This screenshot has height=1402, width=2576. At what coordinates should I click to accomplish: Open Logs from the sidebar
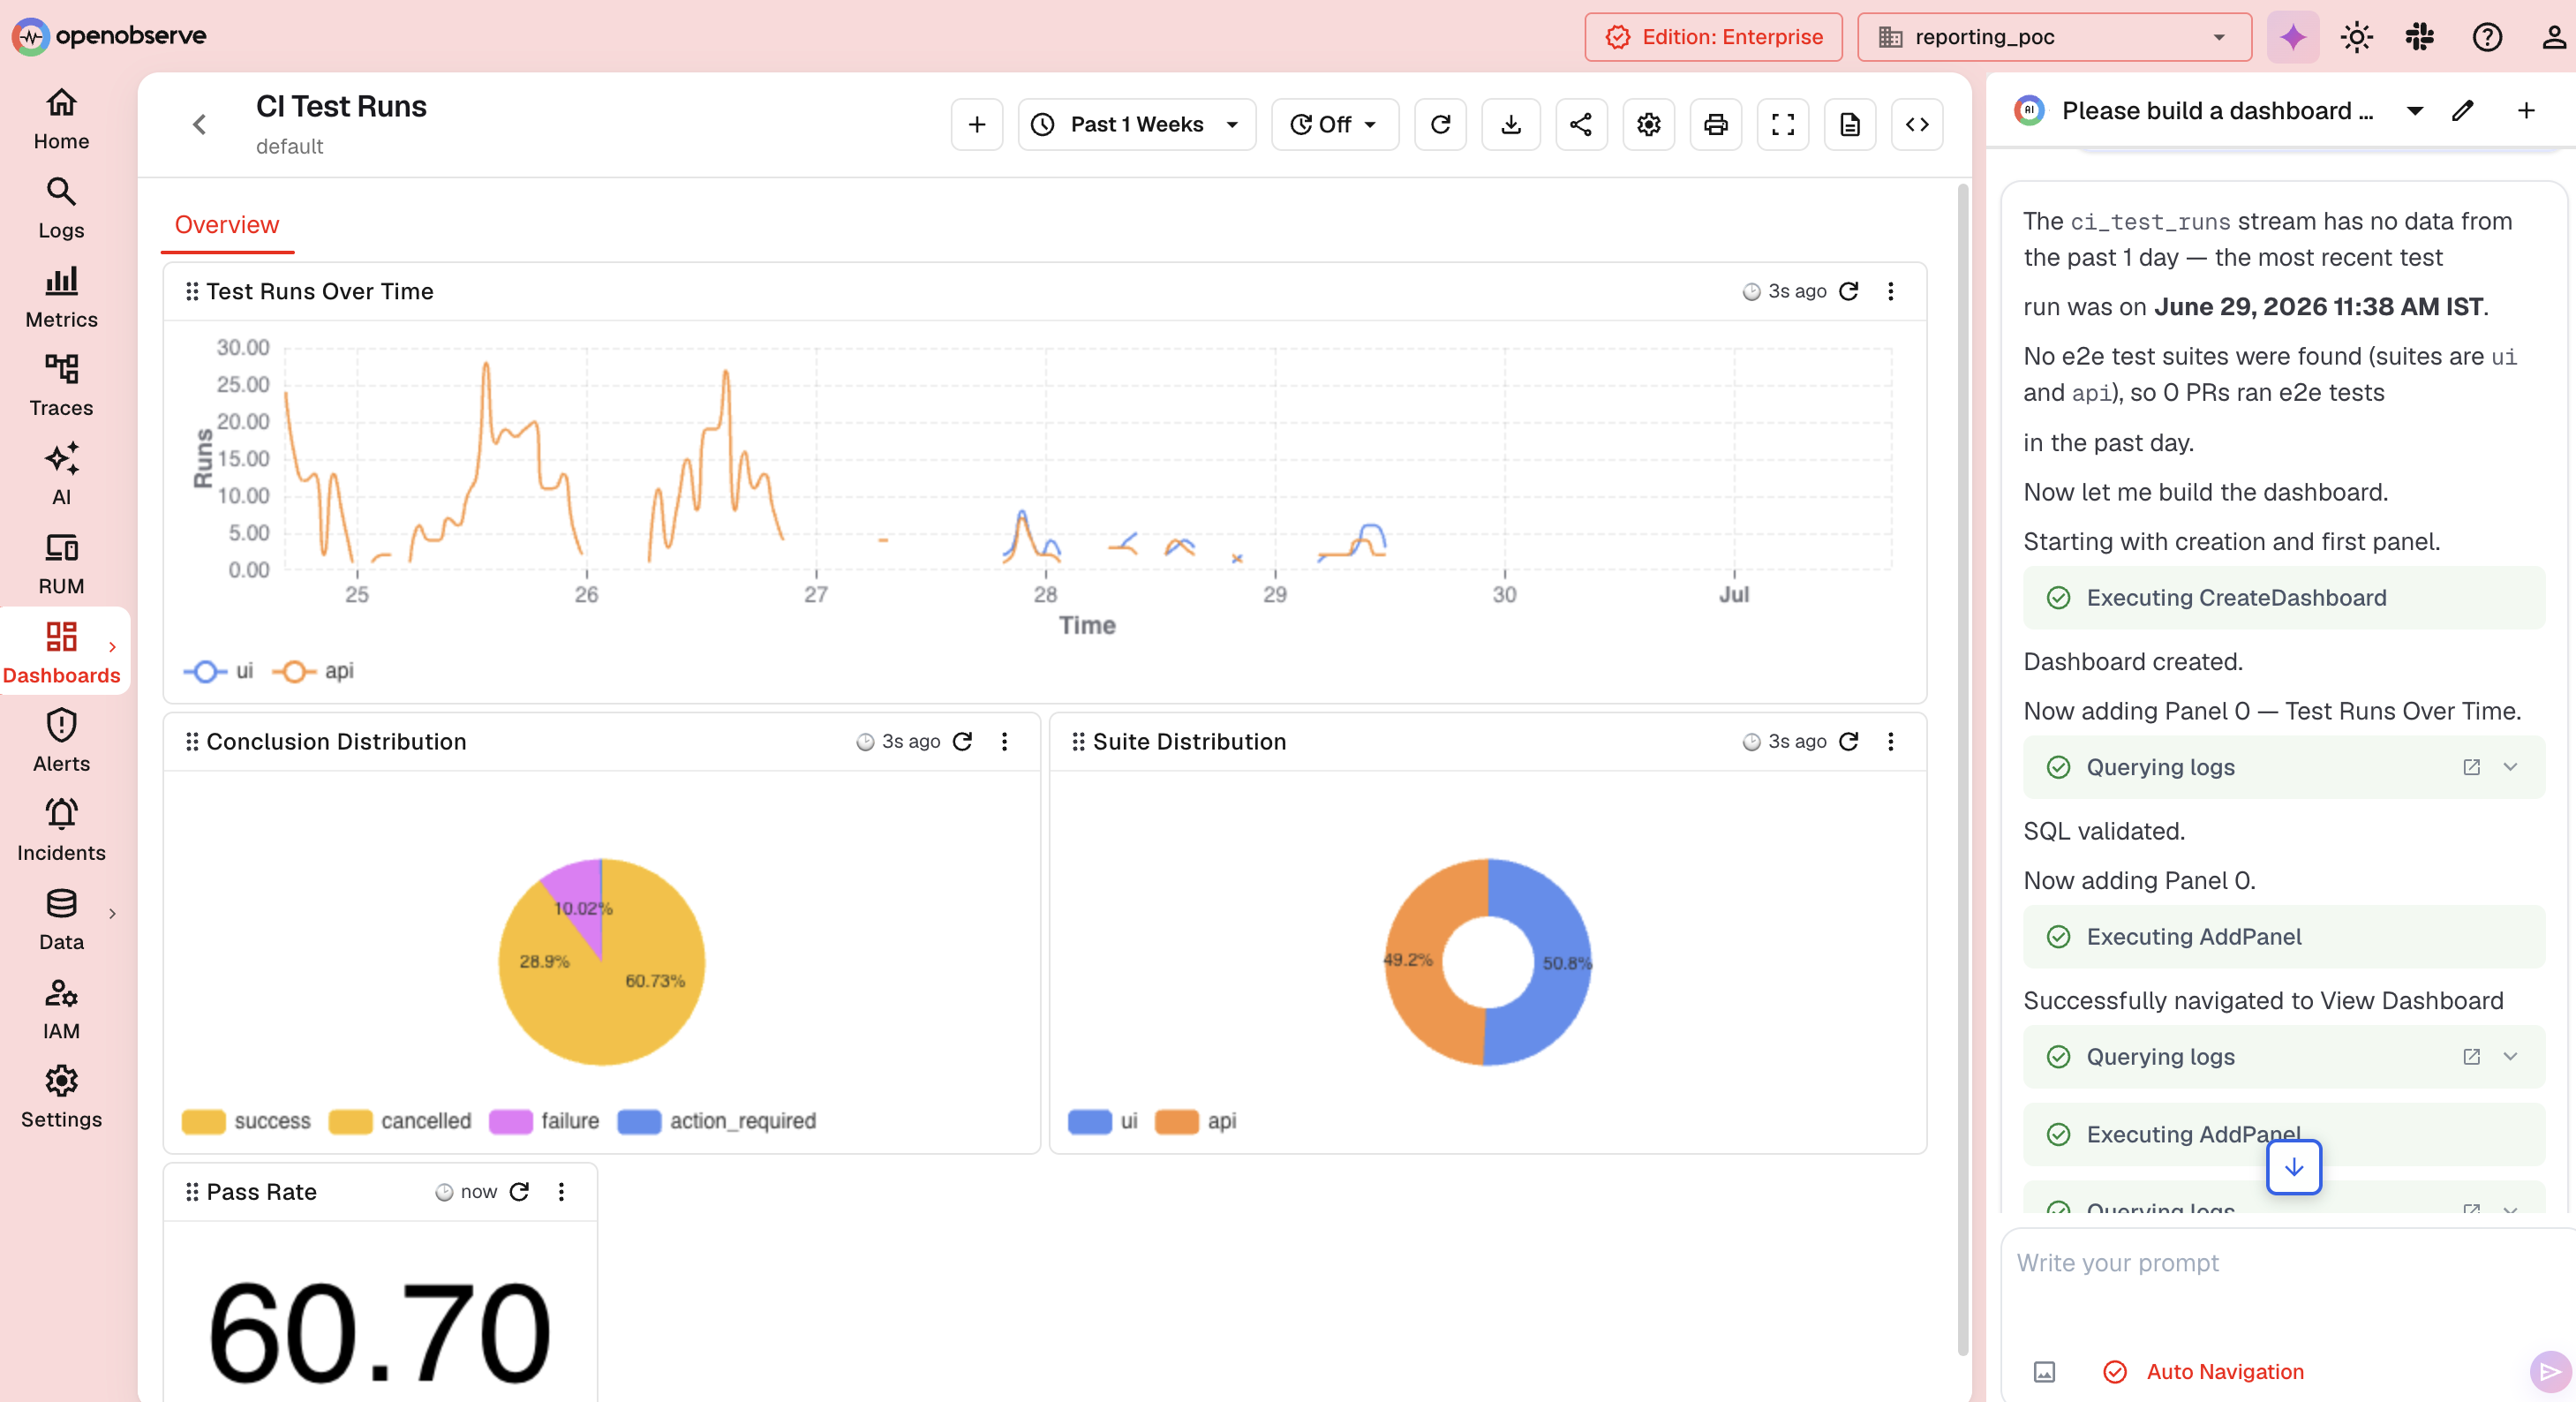61,208
